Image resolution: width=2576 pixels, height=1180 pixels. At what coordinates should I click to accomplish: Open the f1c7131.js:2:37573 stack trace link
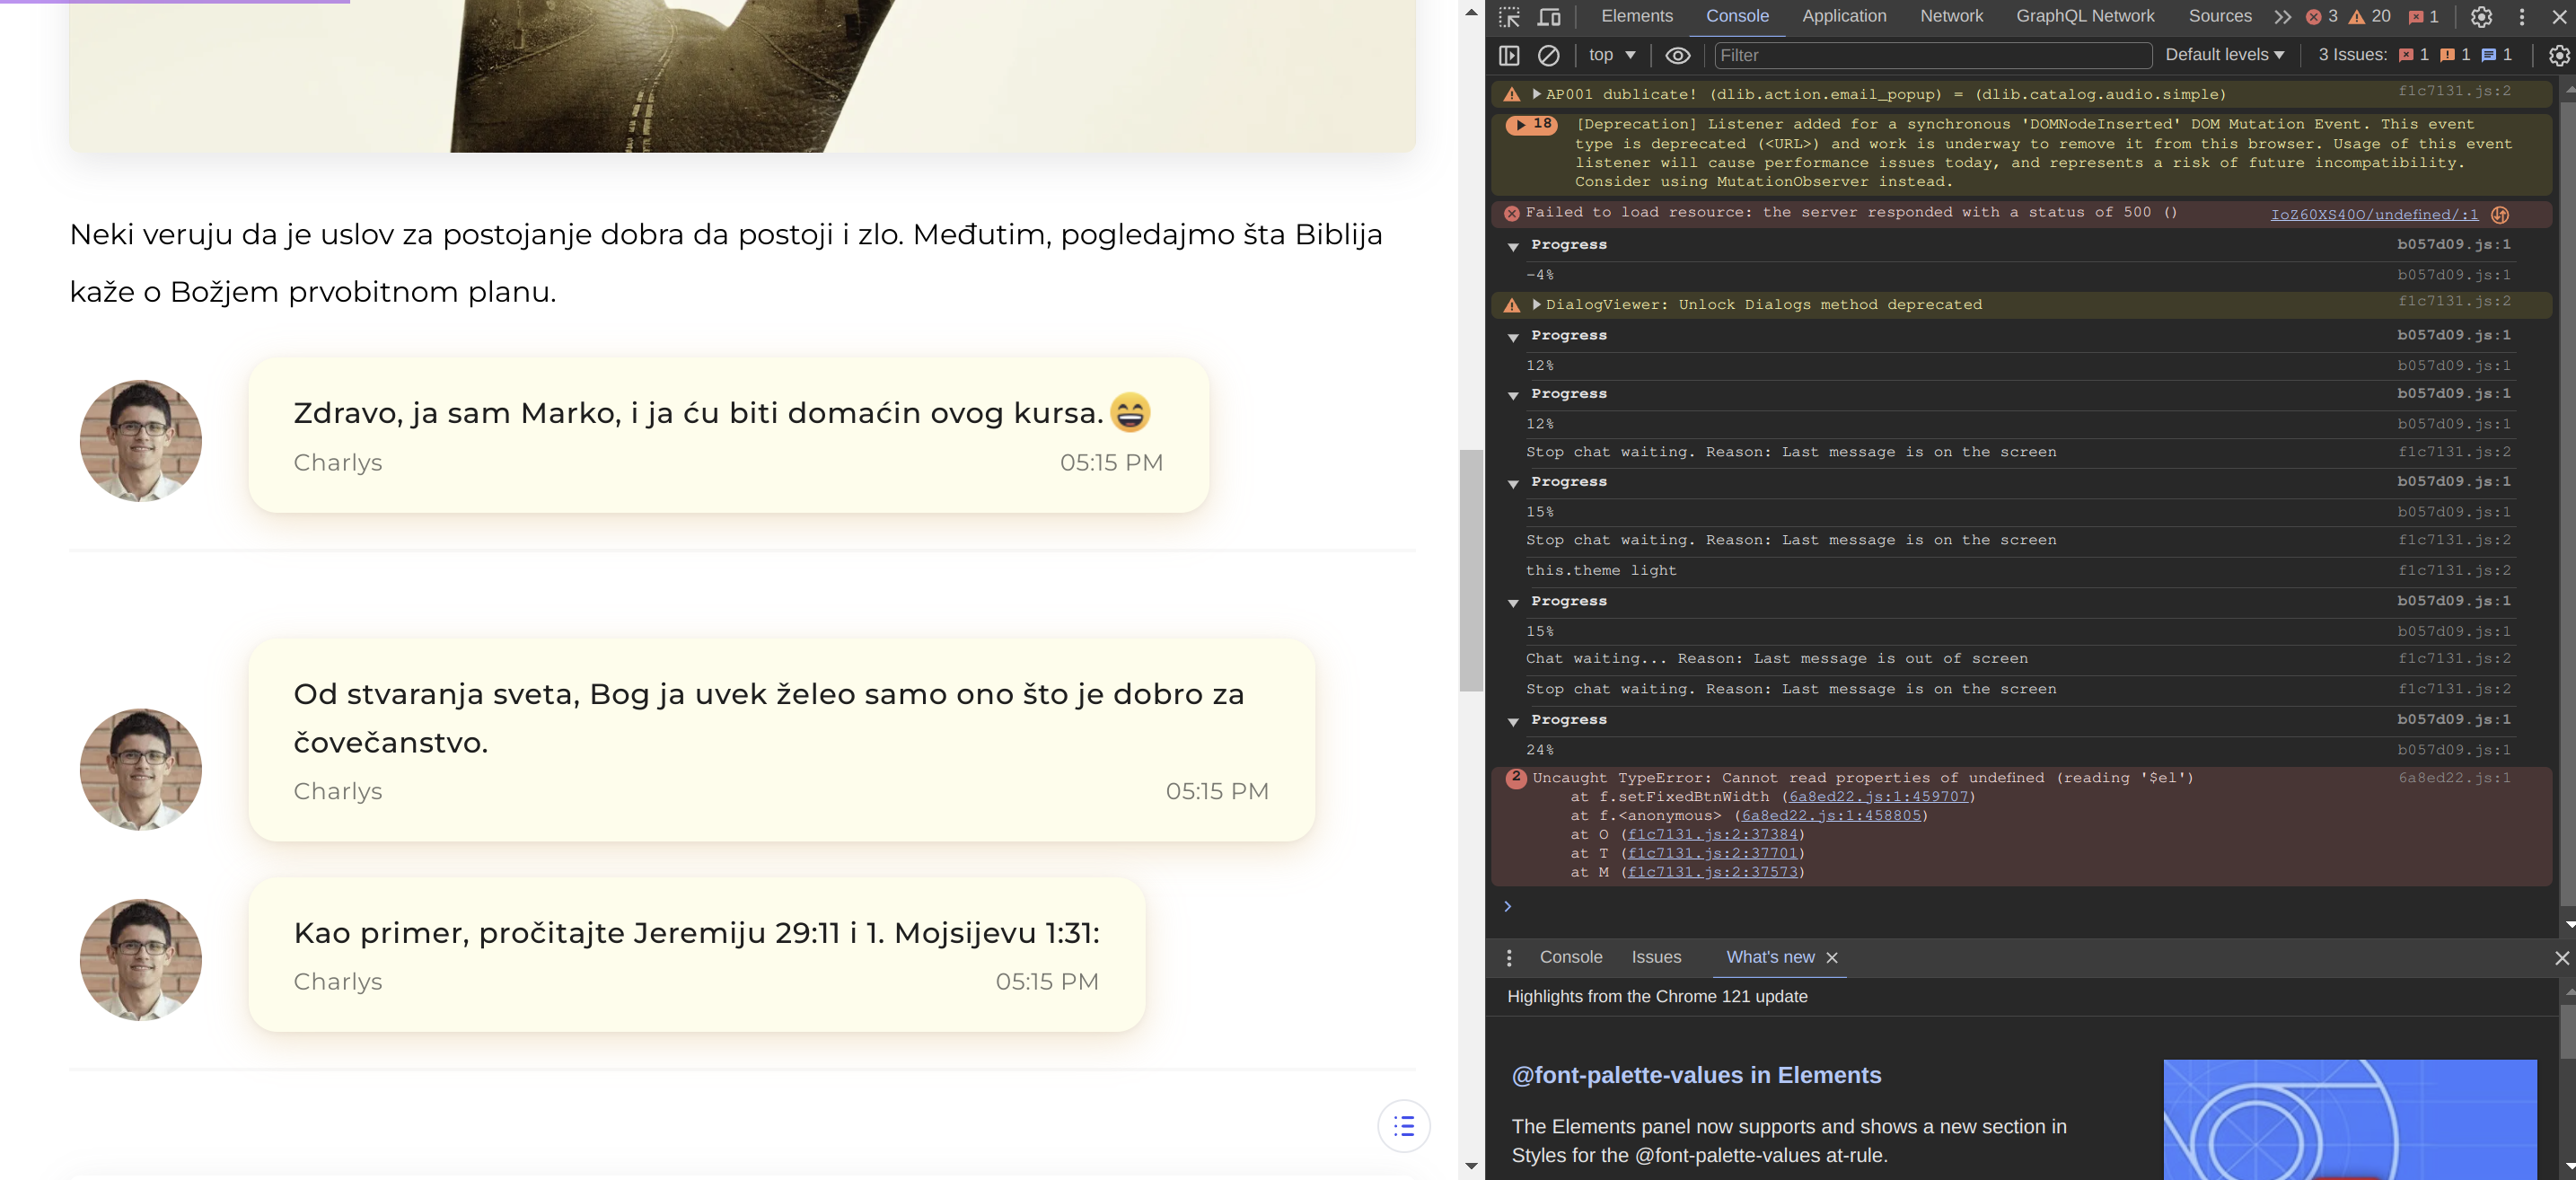tap(1713, 873)
